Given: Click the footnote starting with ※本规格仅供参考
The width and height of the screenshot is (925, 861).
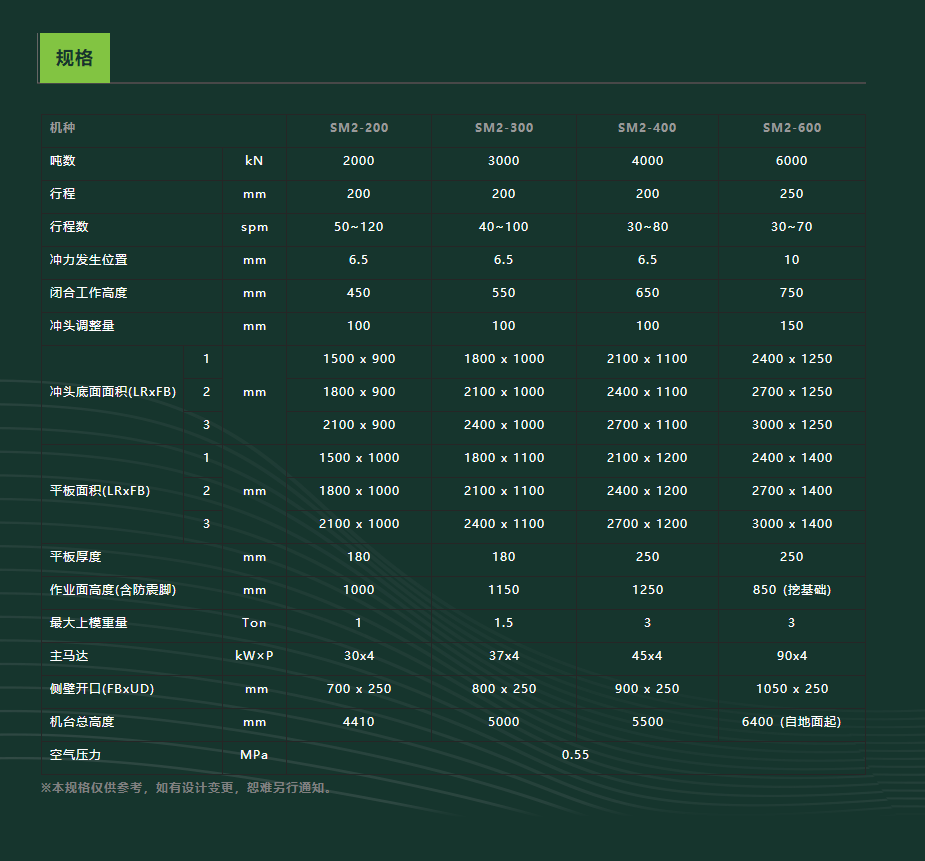Looking at the screenshot, I should 187,788.
